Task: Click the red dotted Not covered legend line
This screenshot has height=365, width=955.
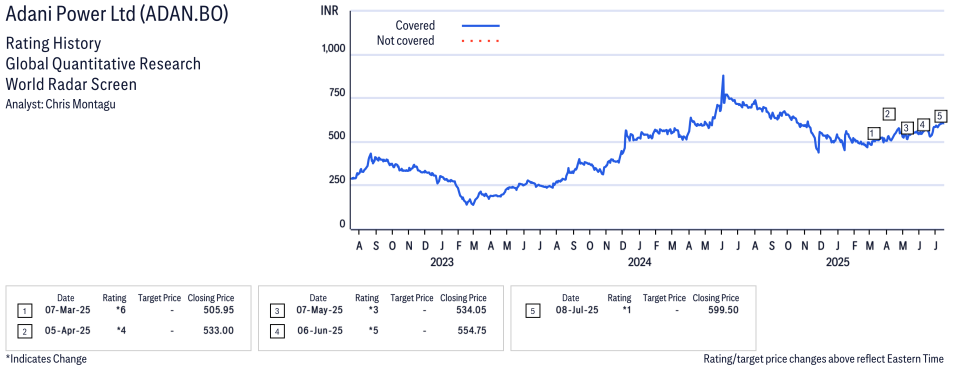Action: point(481,41)
